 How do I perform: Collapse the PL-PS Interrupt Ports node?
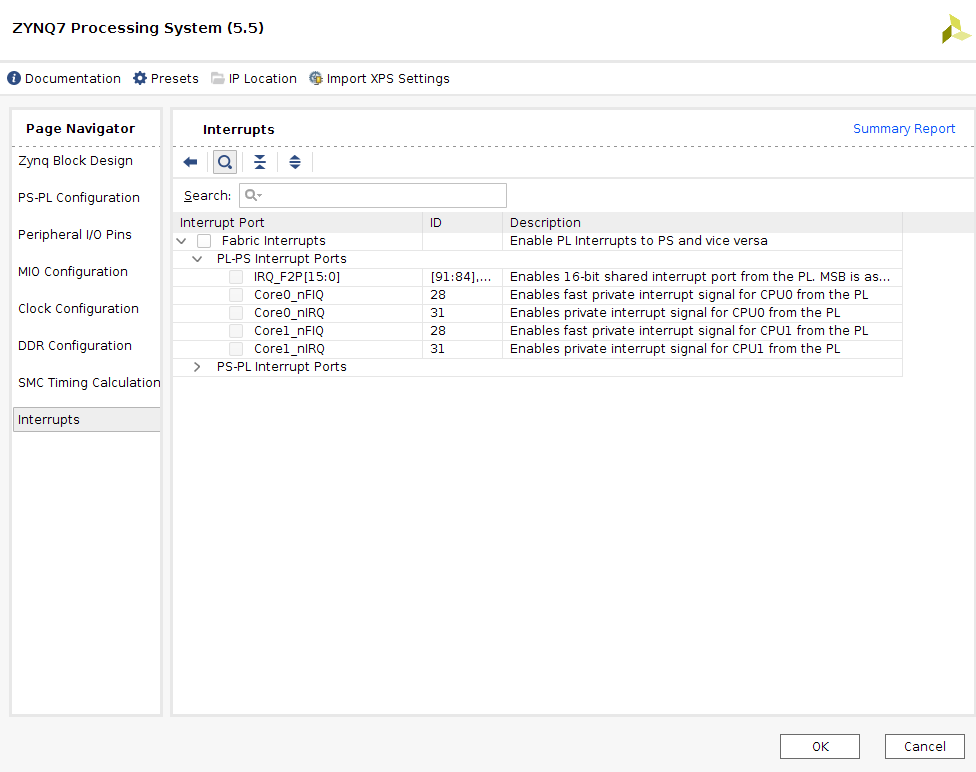click(x=197, y=259)
